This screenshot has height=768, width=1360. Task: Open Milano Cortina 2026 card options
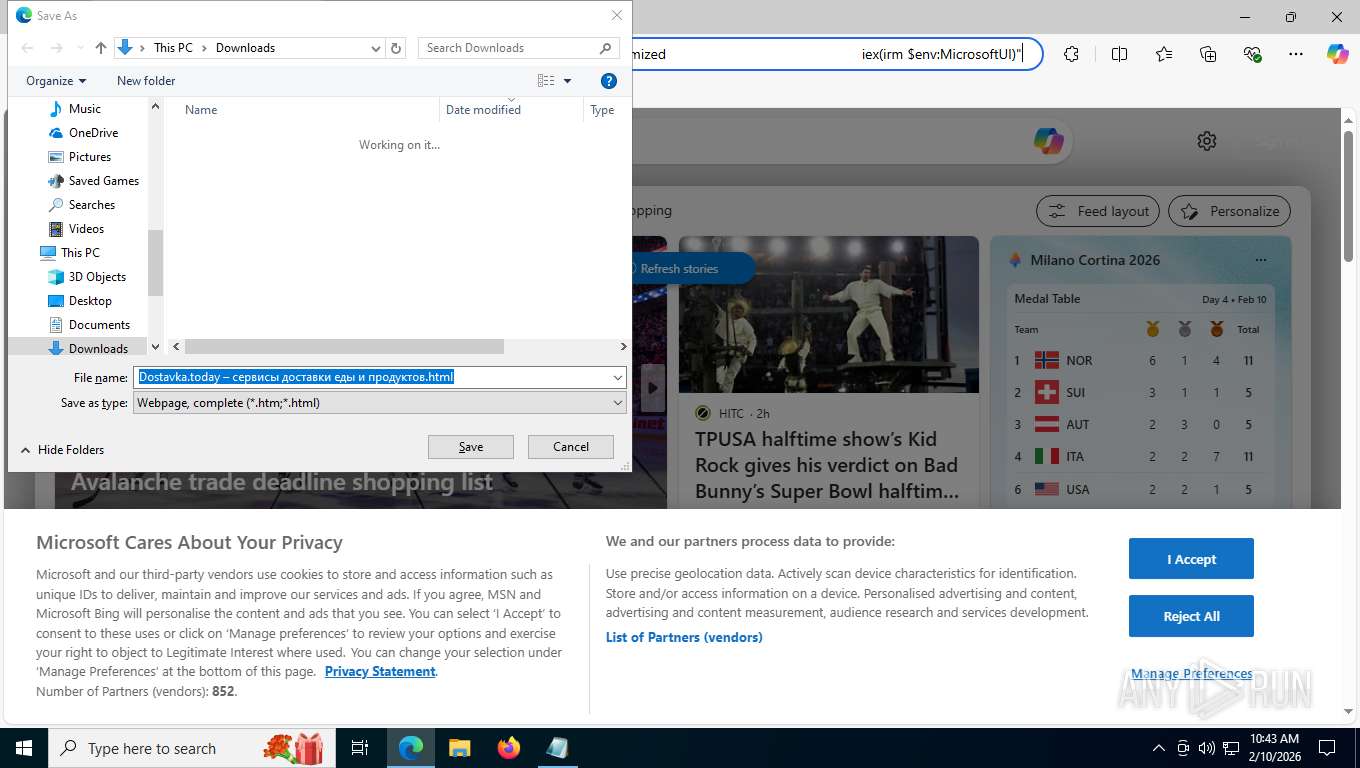pos(1261,260)
